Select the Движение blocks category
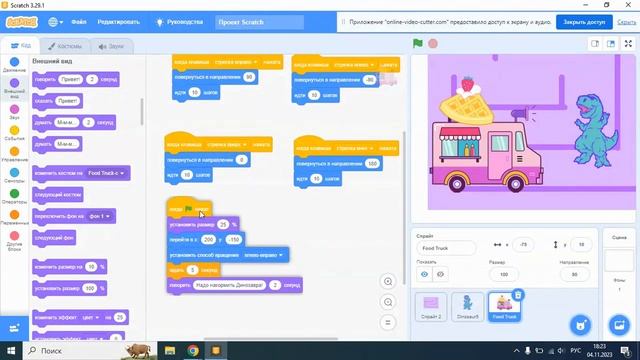The width and height of the screenshot is (640, 360). click(14, 64)
